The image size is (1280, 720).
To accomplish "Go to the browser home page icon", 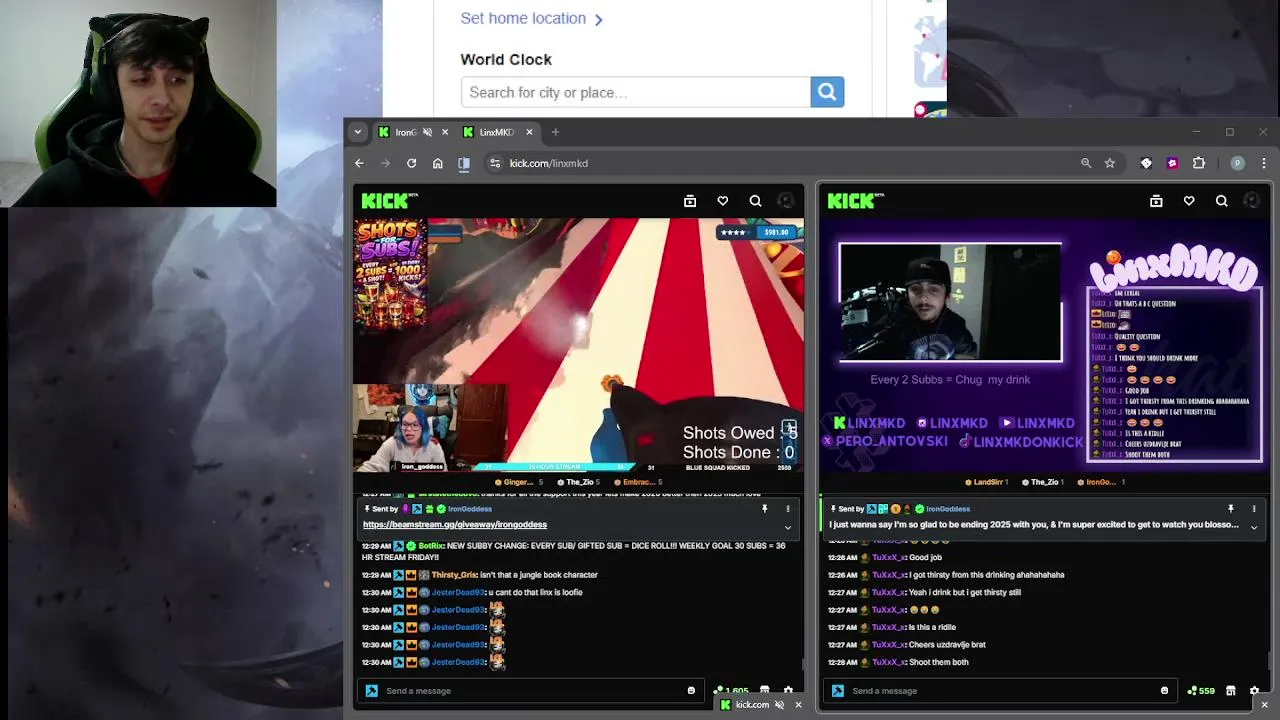I will 438,163.
